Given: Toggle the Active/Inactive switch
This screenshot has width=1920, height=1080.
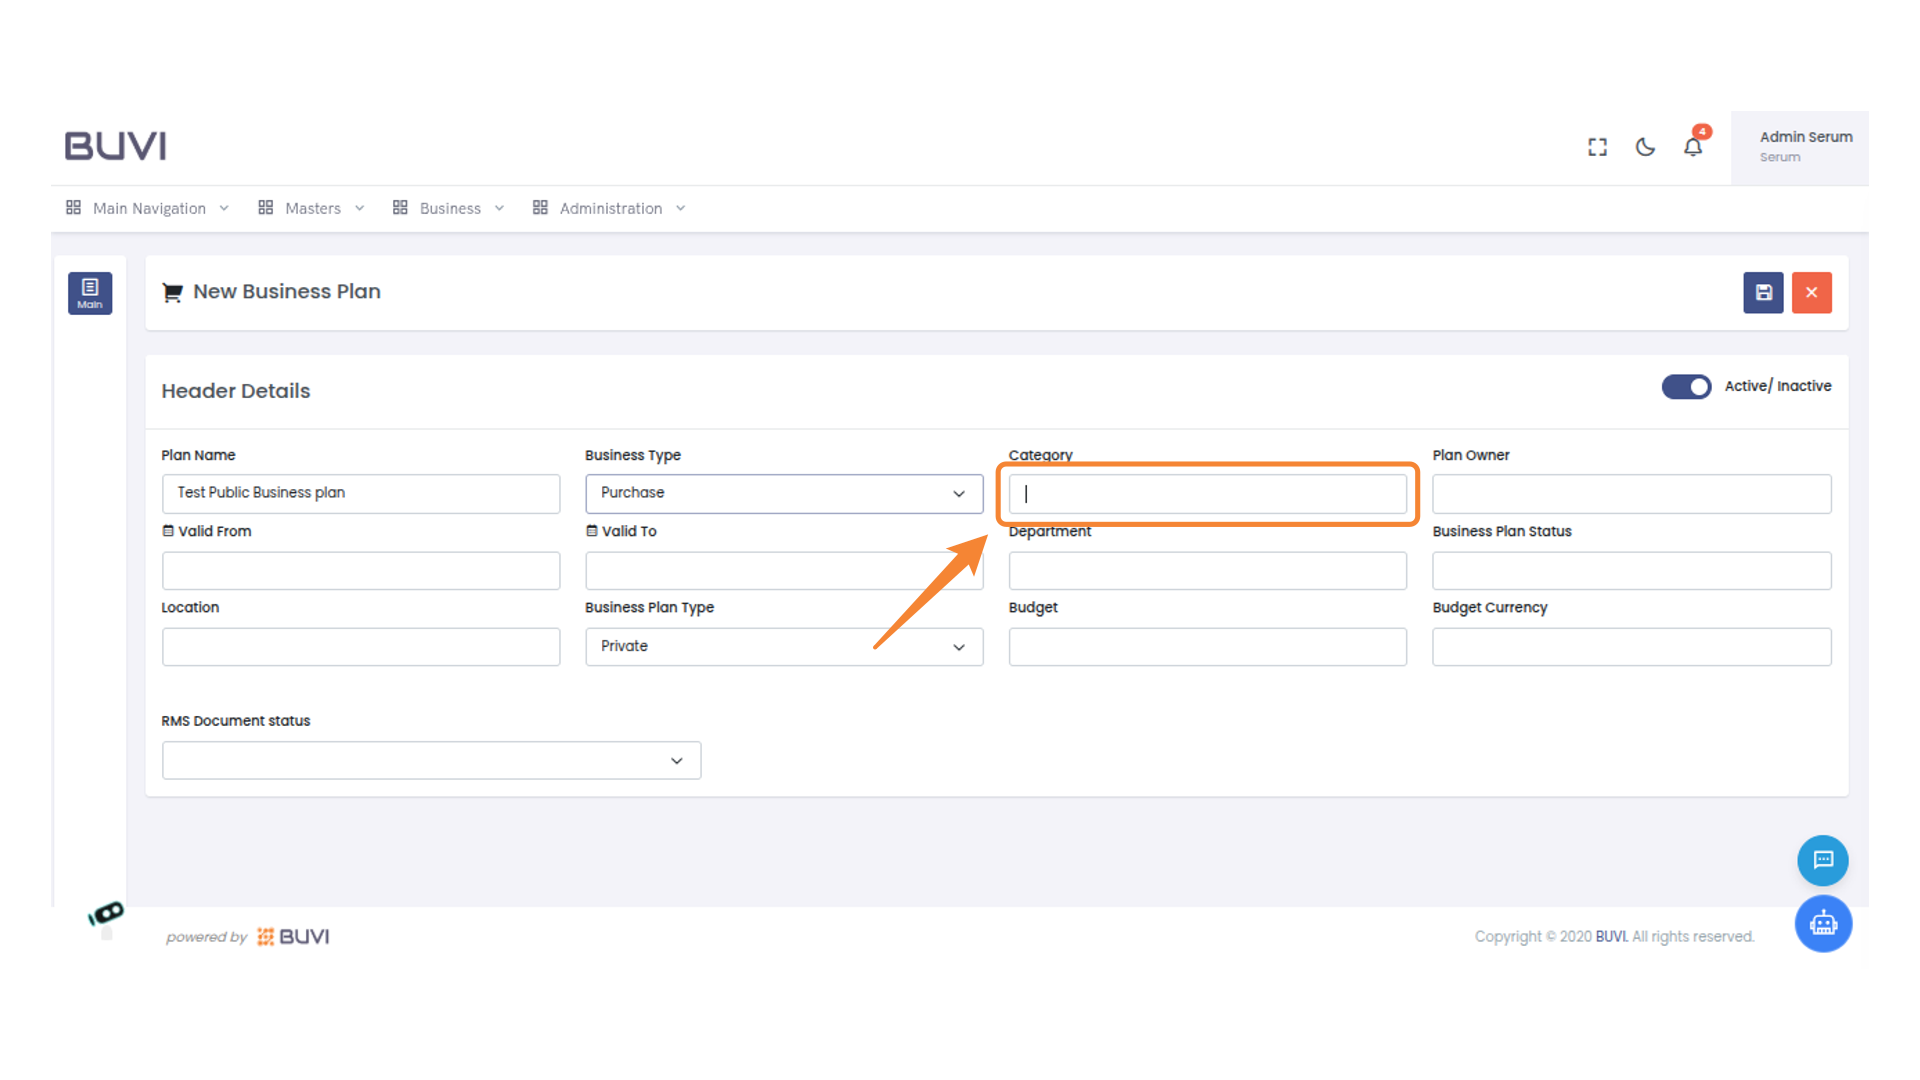Looking at the screenshot, I should pyautogui.click(x=1686, y=387).
